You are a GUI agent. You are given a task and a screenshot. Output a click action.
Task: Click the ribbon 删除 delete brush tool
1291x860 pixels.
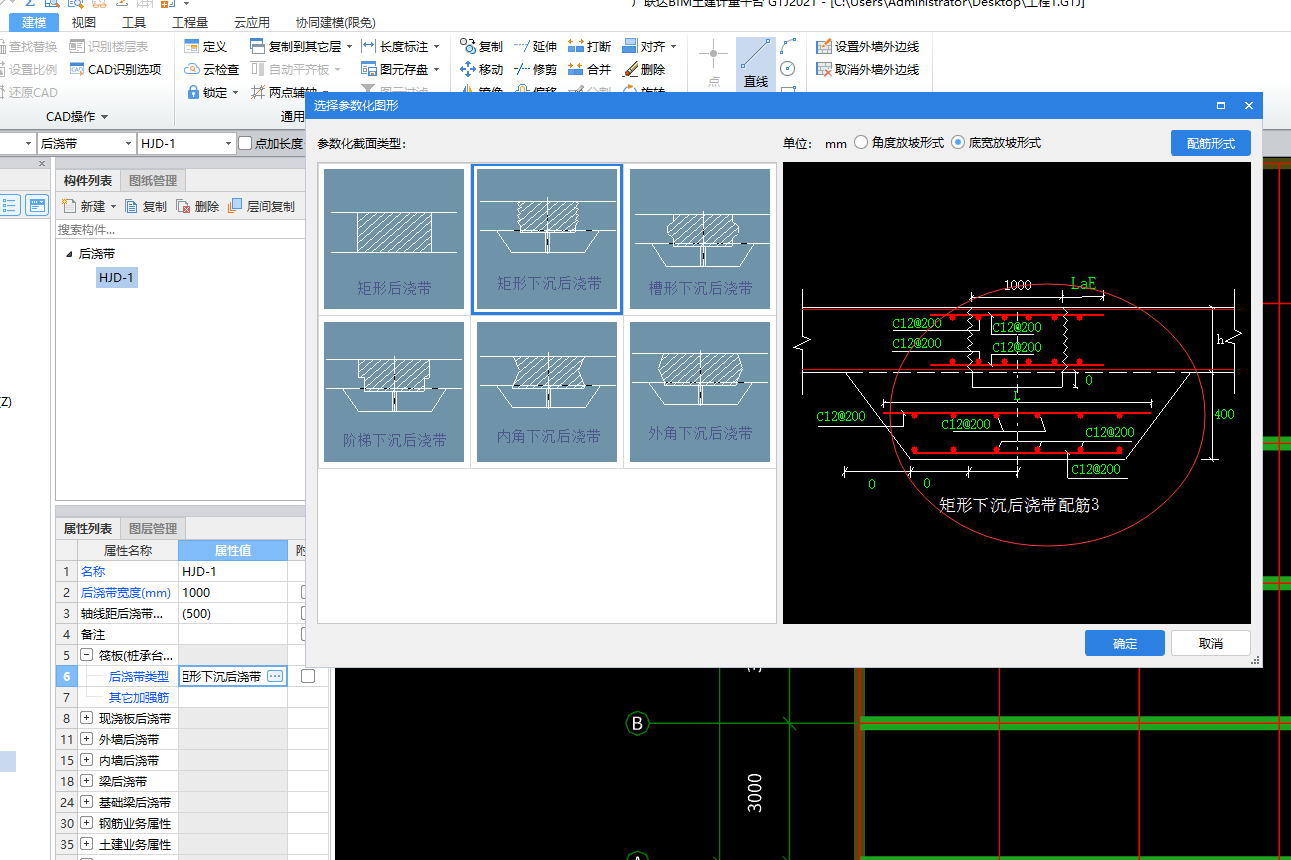(x=643, y=69)
